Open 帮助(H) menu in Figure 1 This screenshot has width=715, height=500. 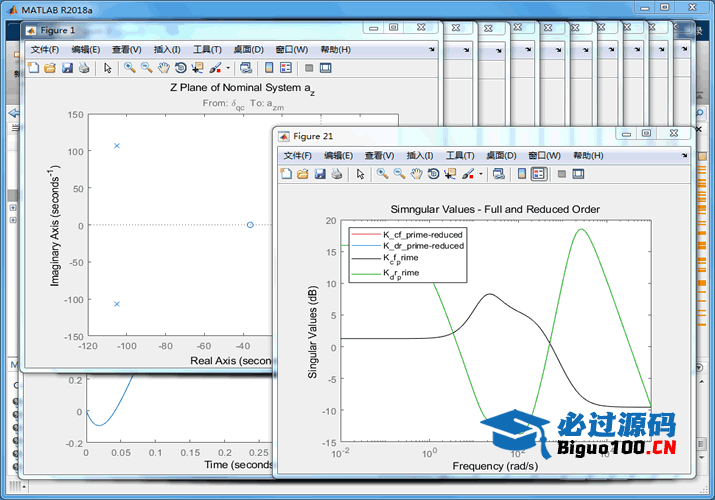(x=335, y=50)
